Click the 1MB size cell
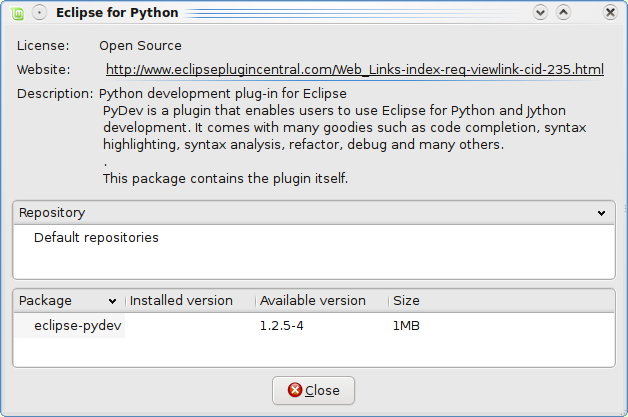Screen dimensions: 628x417 pyautogui.click(x=406, y=325)
